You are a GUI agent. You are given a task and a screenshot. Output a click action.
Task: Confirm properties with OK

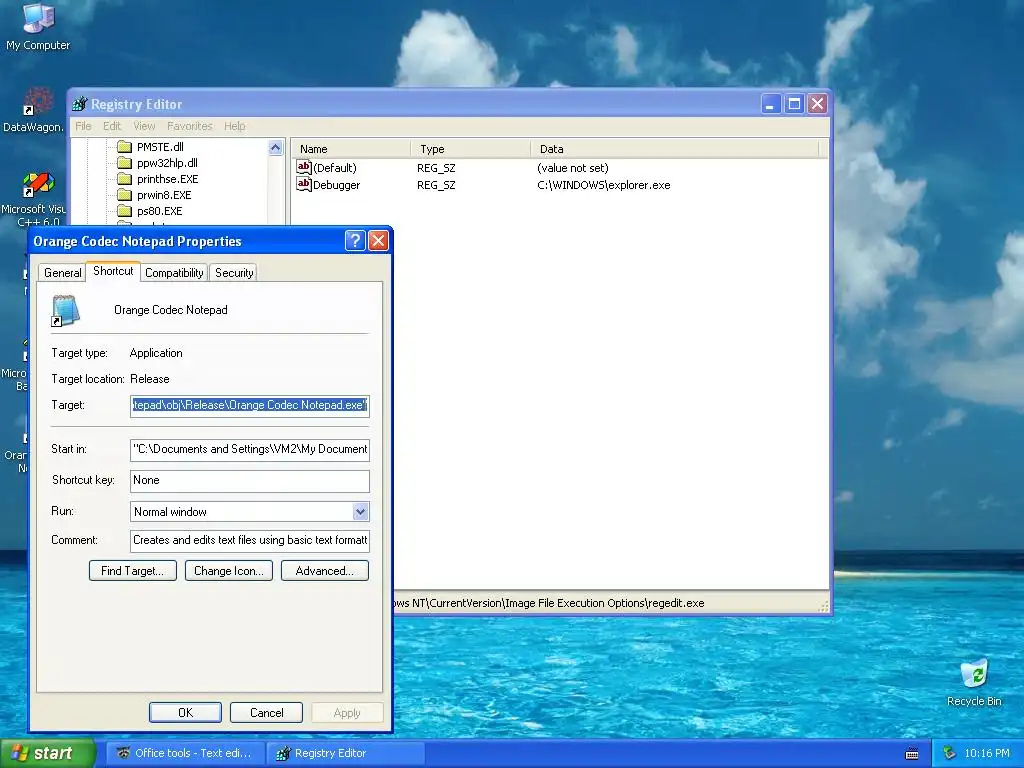185,712
